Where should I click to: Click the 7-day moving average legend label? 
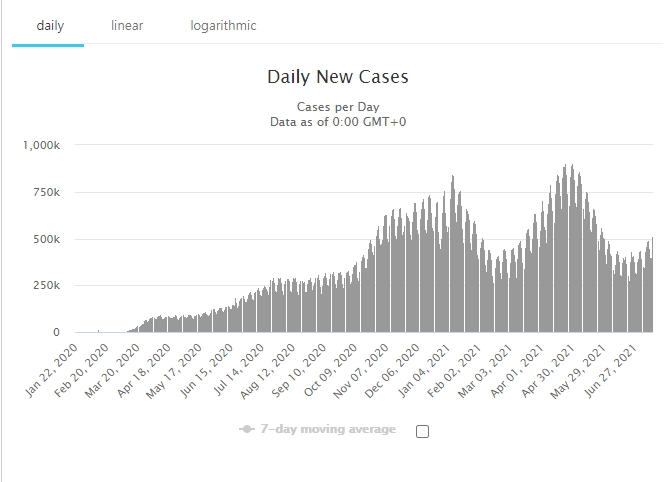pyautogui.click(x=329, y=430)
